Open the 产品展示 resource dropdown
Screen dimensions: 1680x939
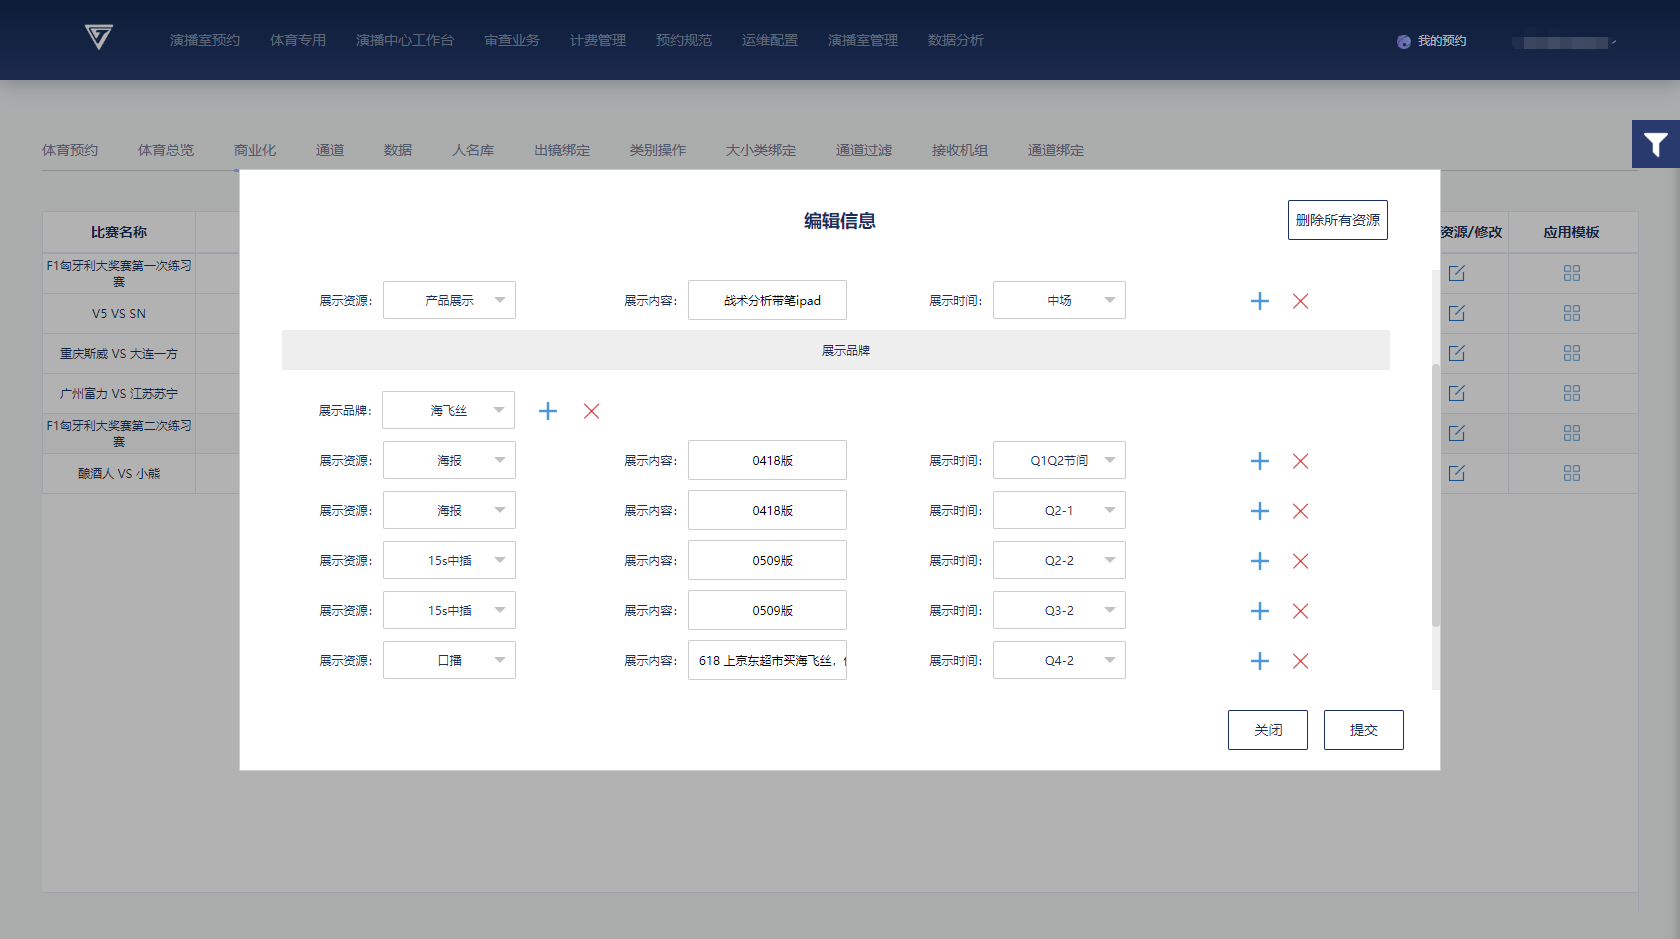click(449, 300)
